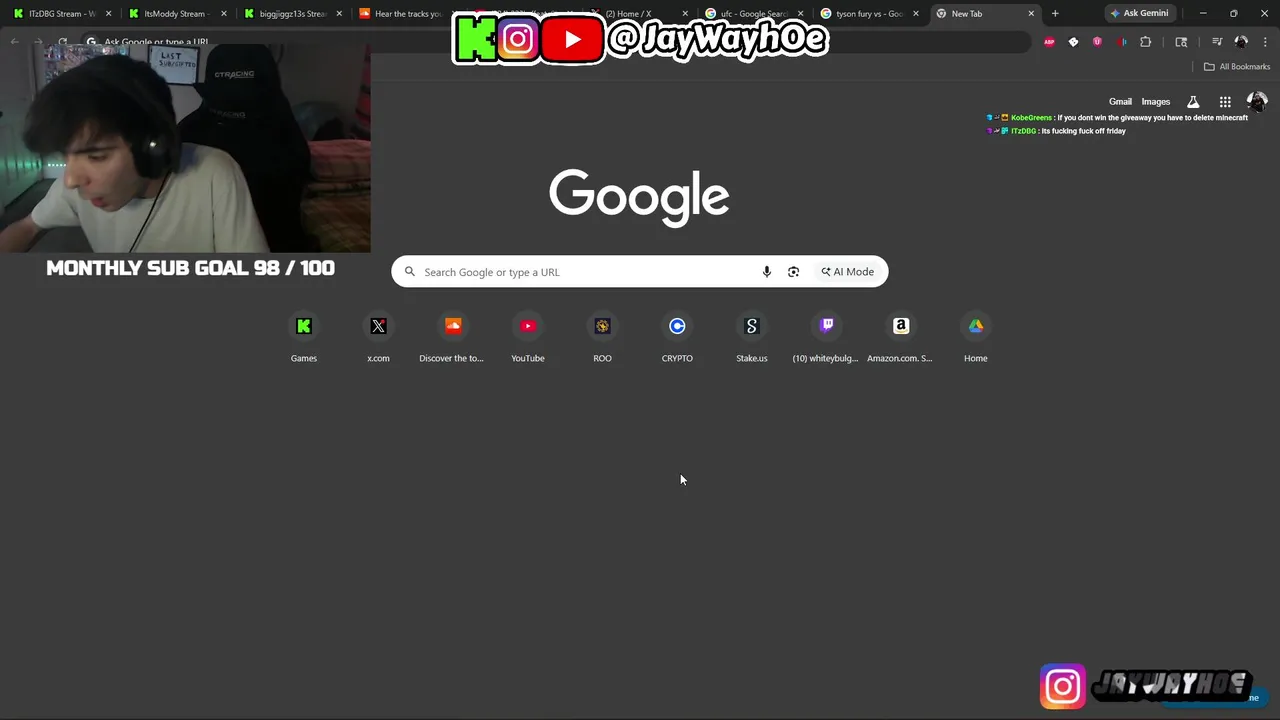Open the Google Drive Home shortcut tile
1280x720 pixels.
pyautogui.click(x=976, y=339)
